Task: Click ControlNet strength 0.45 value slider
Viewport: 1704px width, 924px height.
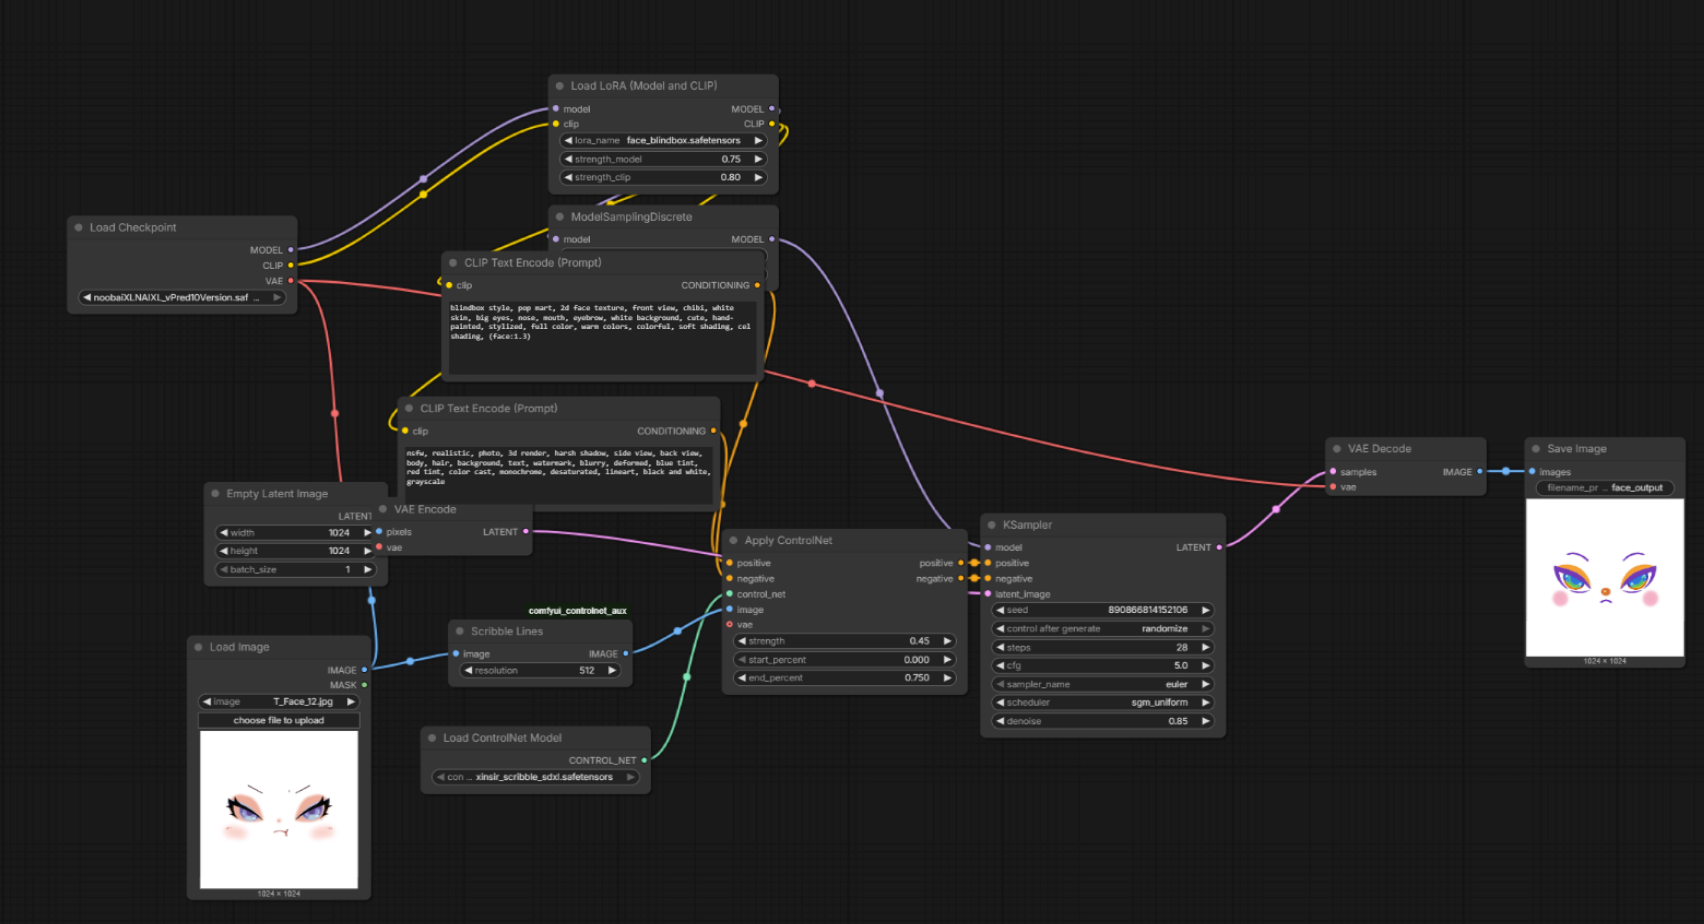Action: point(844,641)
